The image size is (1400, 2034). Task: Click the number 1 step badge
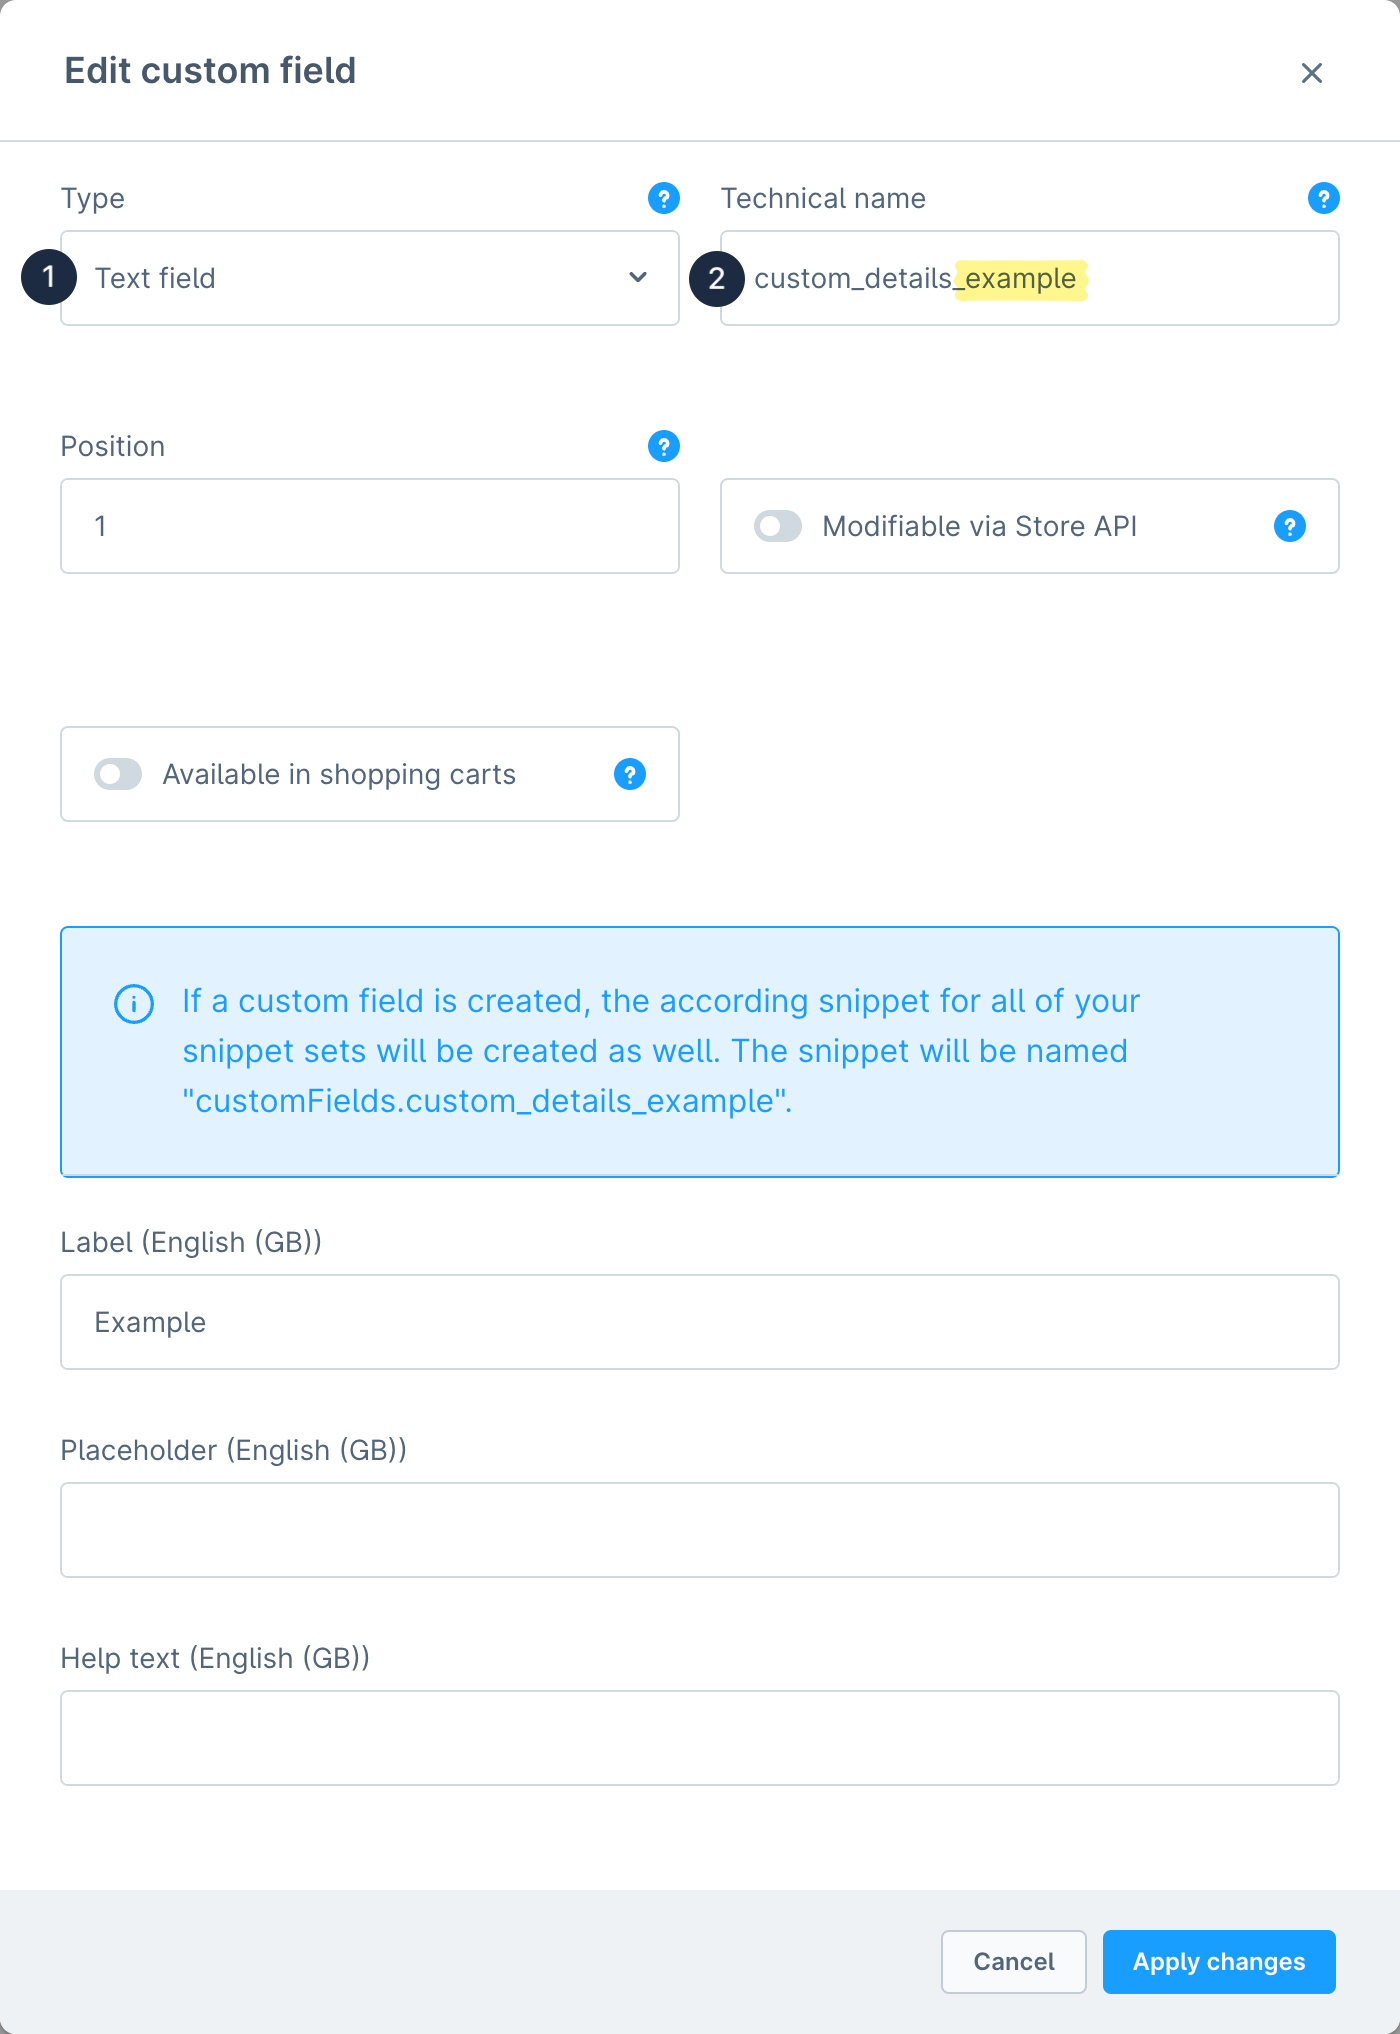(48, 278)
